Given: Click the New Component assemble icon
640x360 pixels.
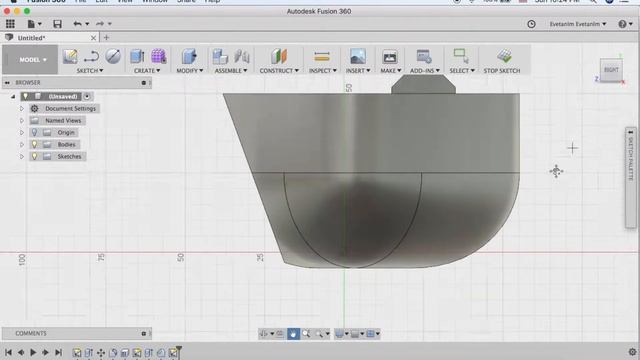Looking at the screenshot, I should pyautogui.click(x=220, y=56).
